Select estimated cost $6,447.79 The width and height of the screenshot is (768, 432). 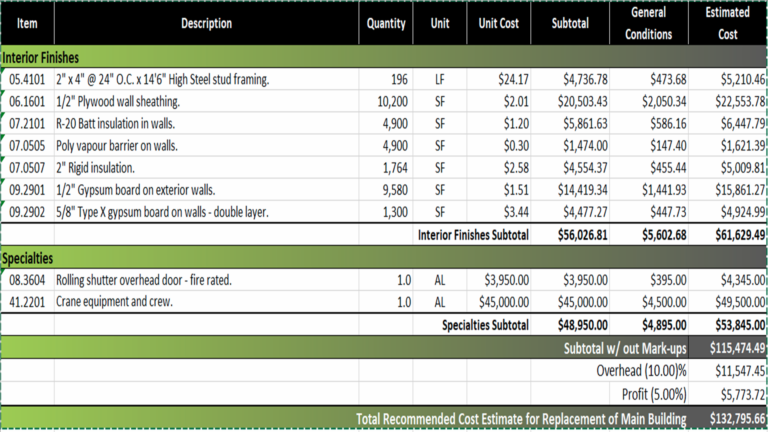pyautogui.click(x=742, y=123)
